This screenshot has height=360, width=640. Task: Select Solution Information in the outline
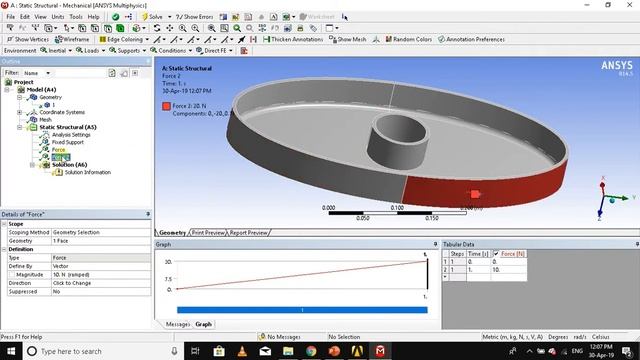(87, 172)
